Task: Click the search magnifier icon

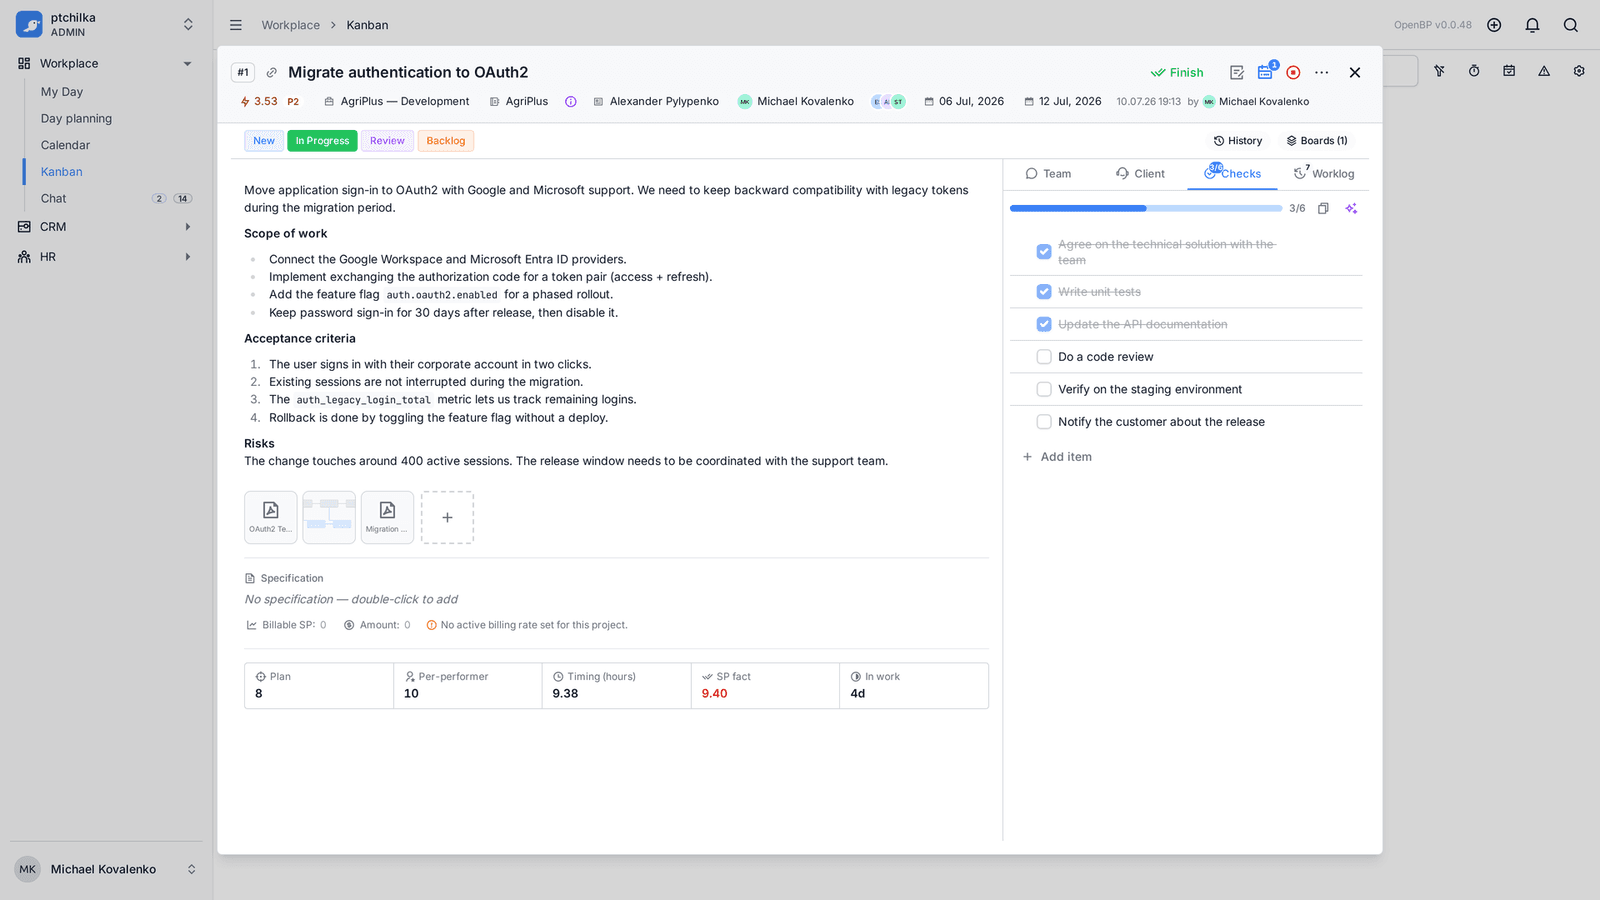Action: pyautogui.click(x=1571, y=25)
